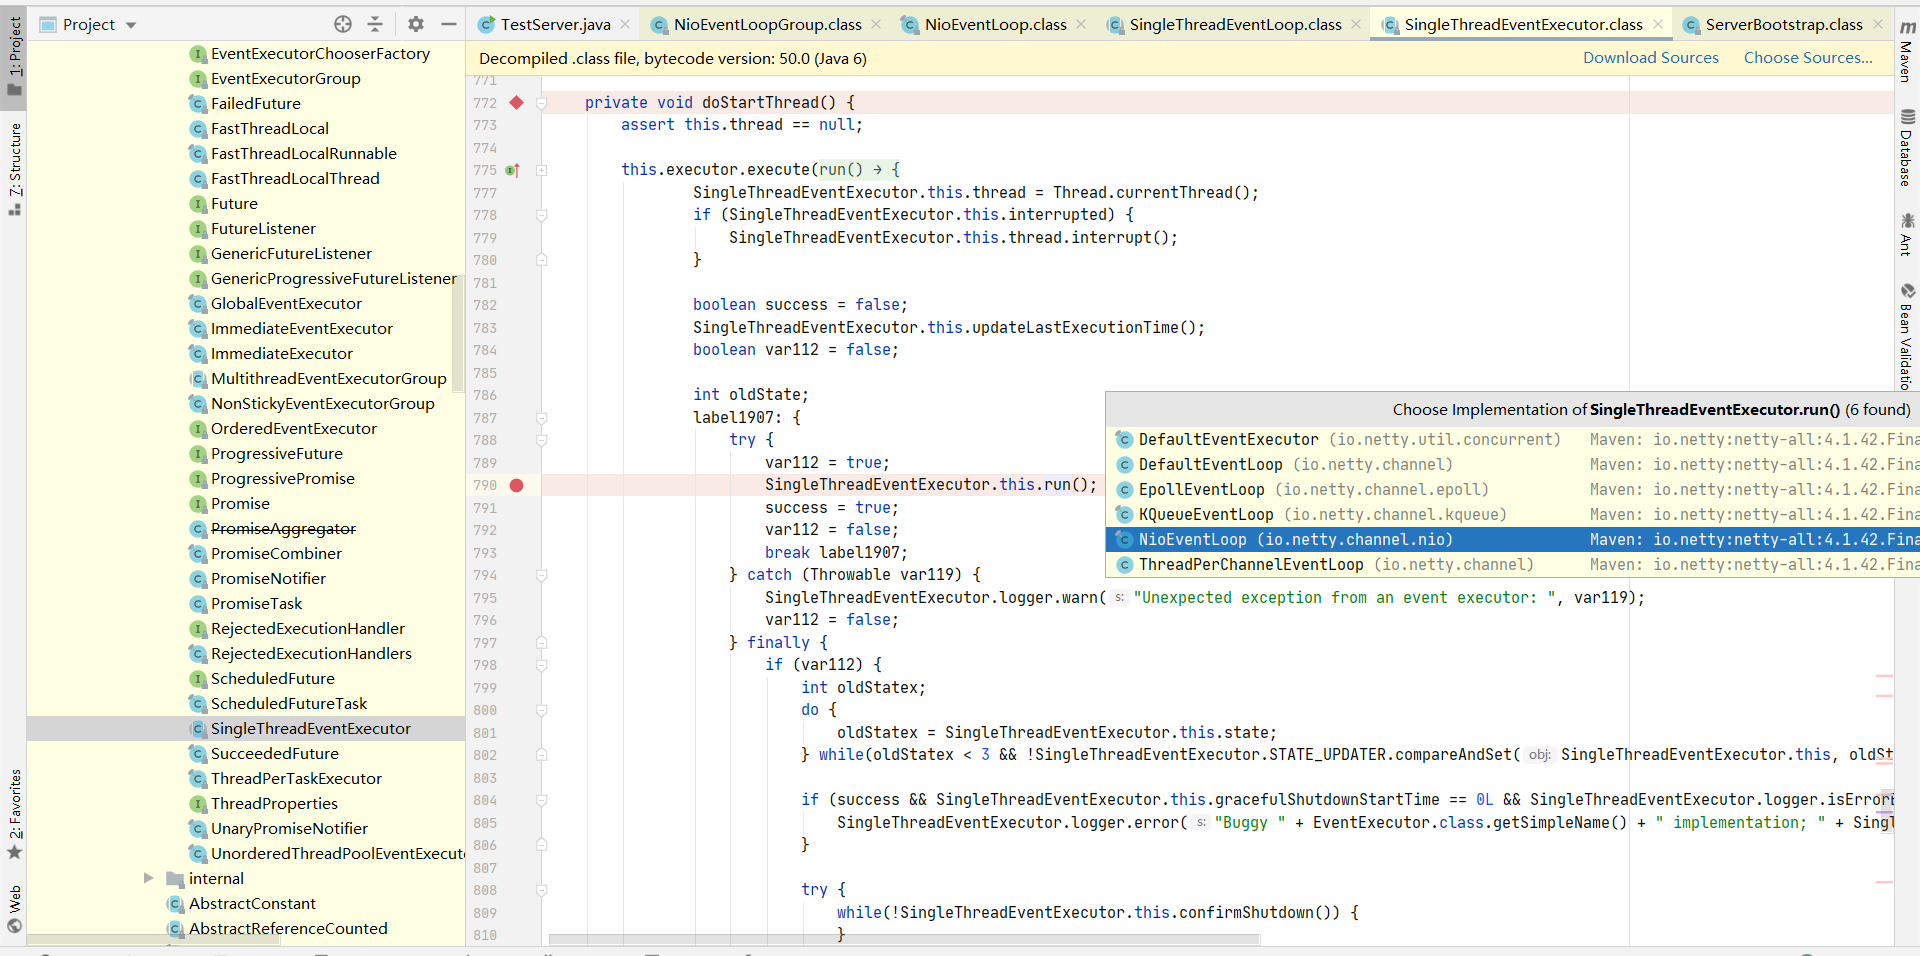Click line number 786 in the gutter

click(485, 395)
